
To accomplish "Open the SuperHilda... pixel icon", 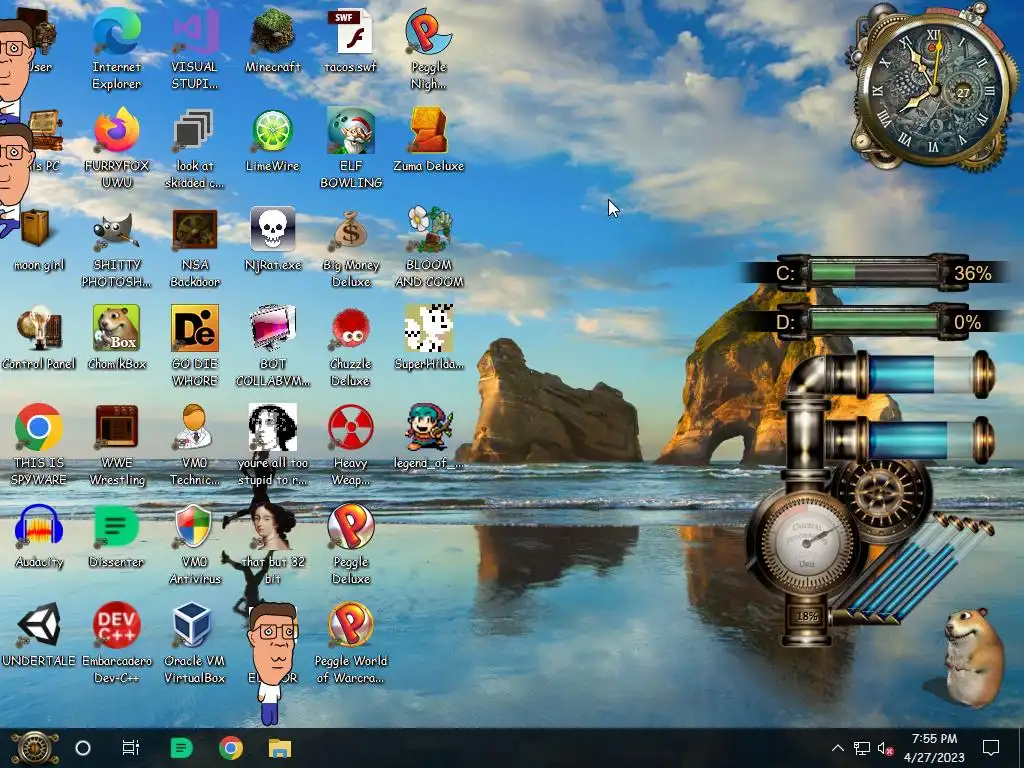I will click(x=428, y=328).
